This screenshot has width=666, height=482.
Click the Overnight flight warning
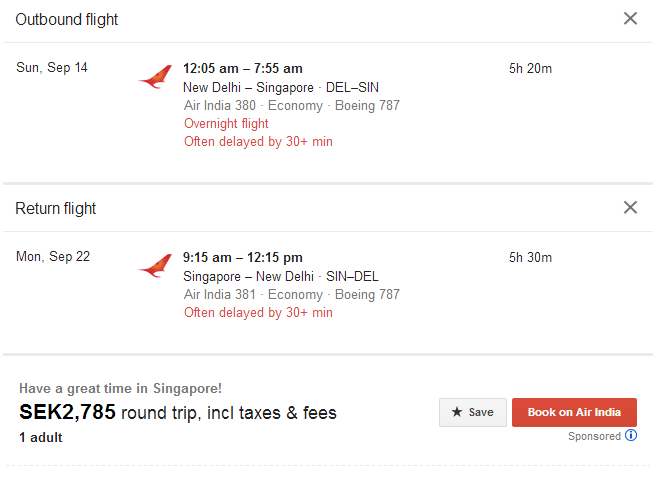coord(226,124)
